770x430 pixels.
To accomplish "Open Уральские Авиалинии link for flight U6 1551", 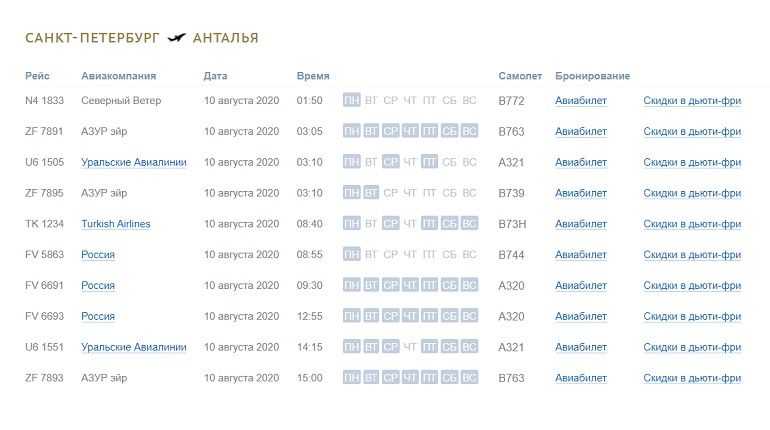I will coord(134,347).
